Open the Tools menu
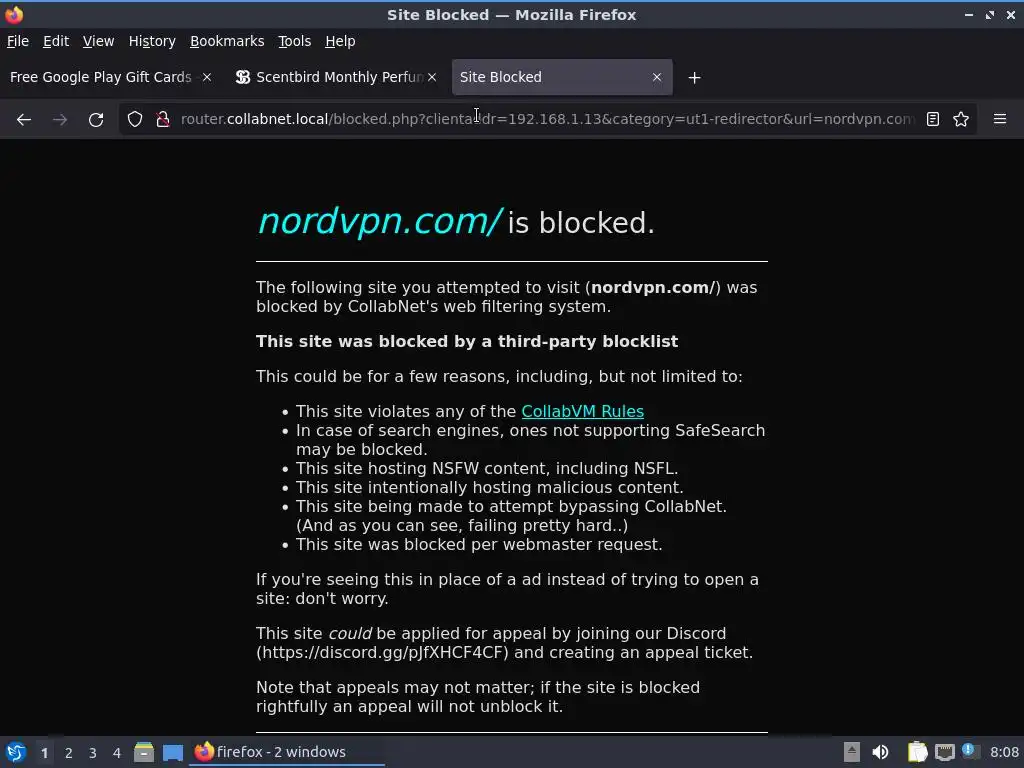This screenshot has height=768, width=1024. coord(295,41)
